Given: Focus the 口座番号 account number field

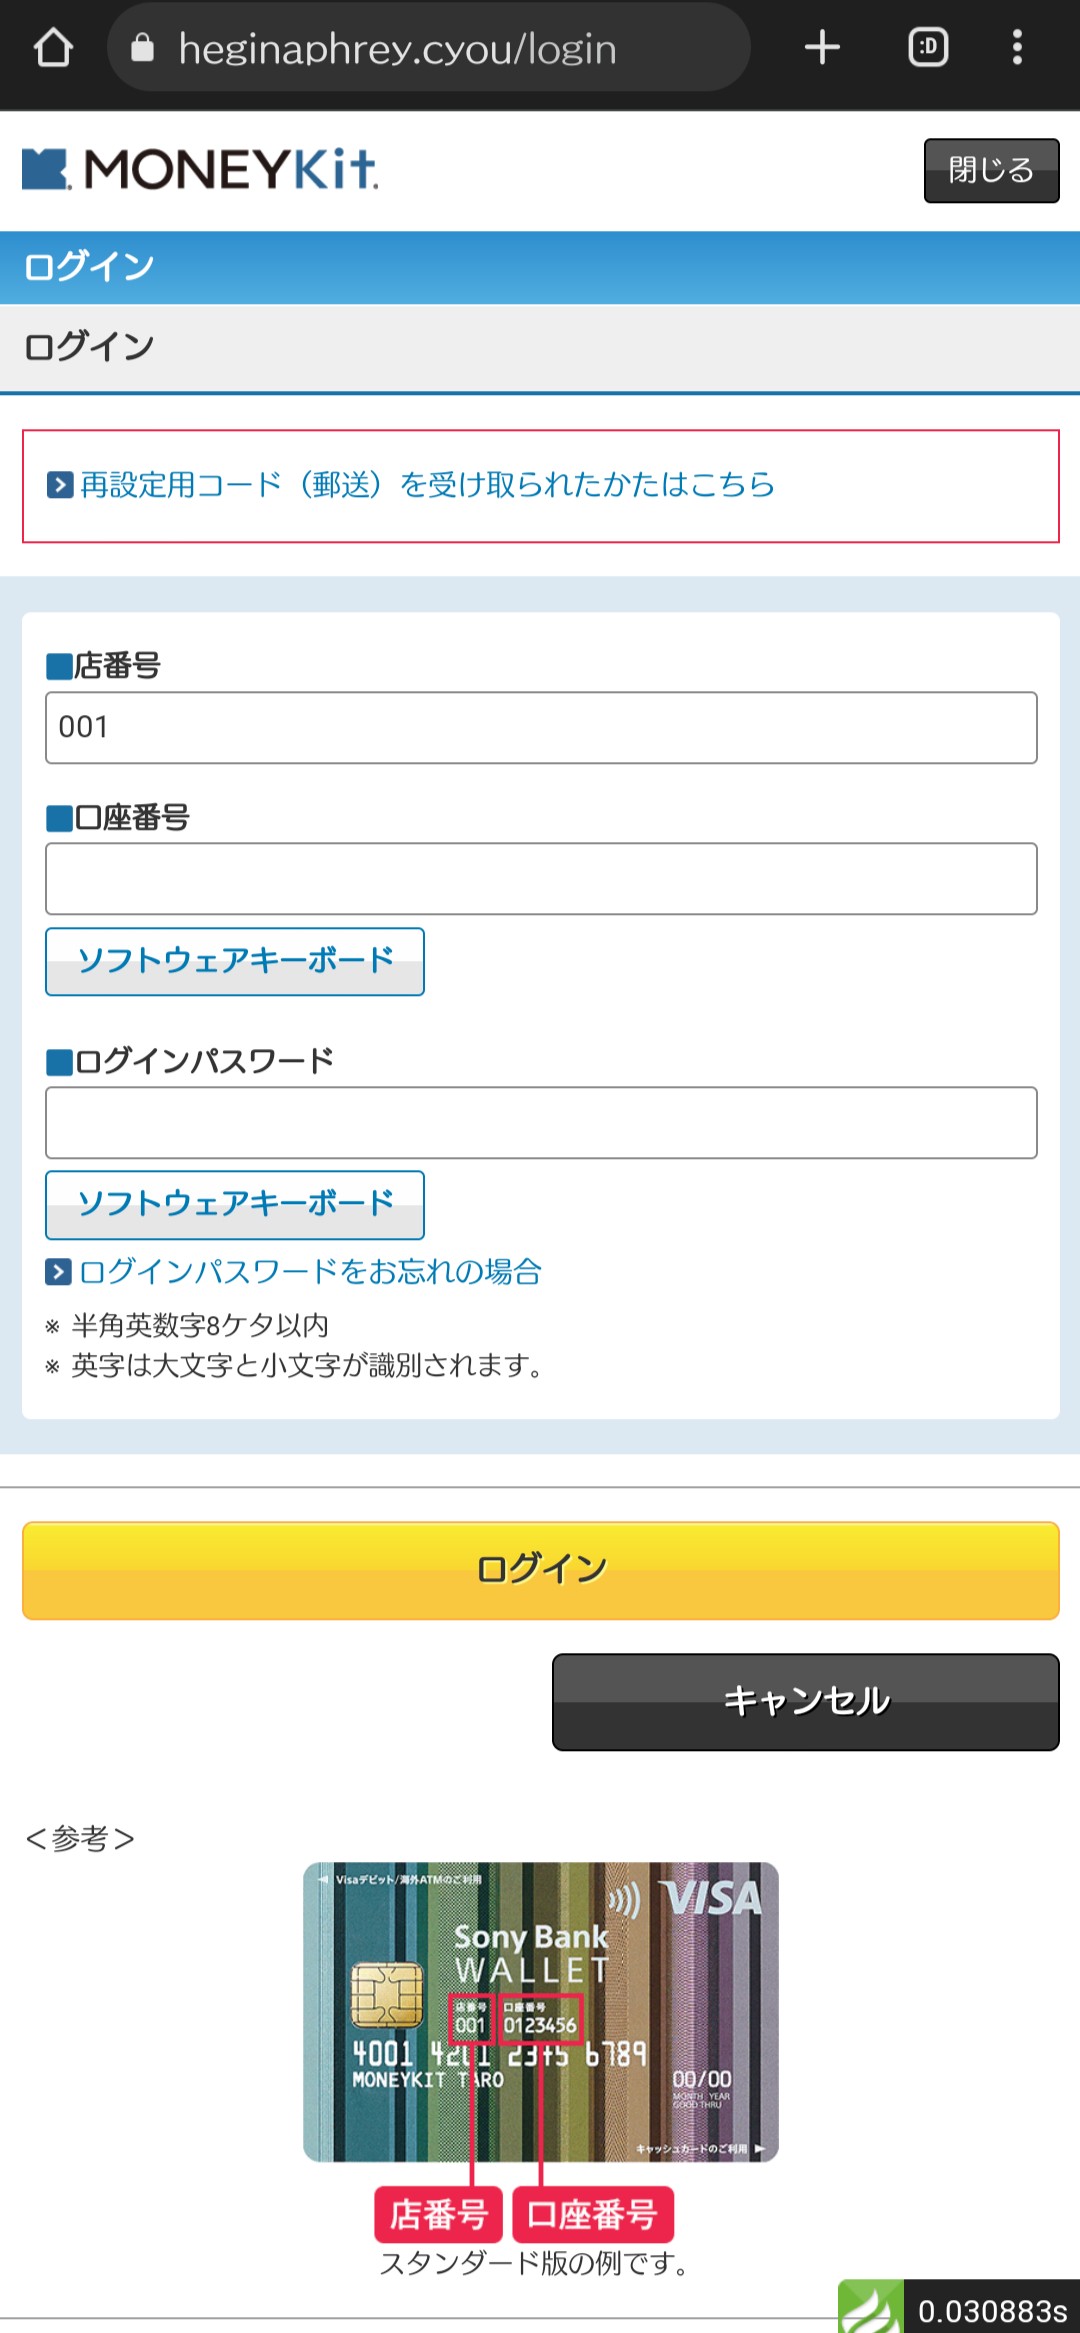Looking at the screenshot, I should (541, 879).
